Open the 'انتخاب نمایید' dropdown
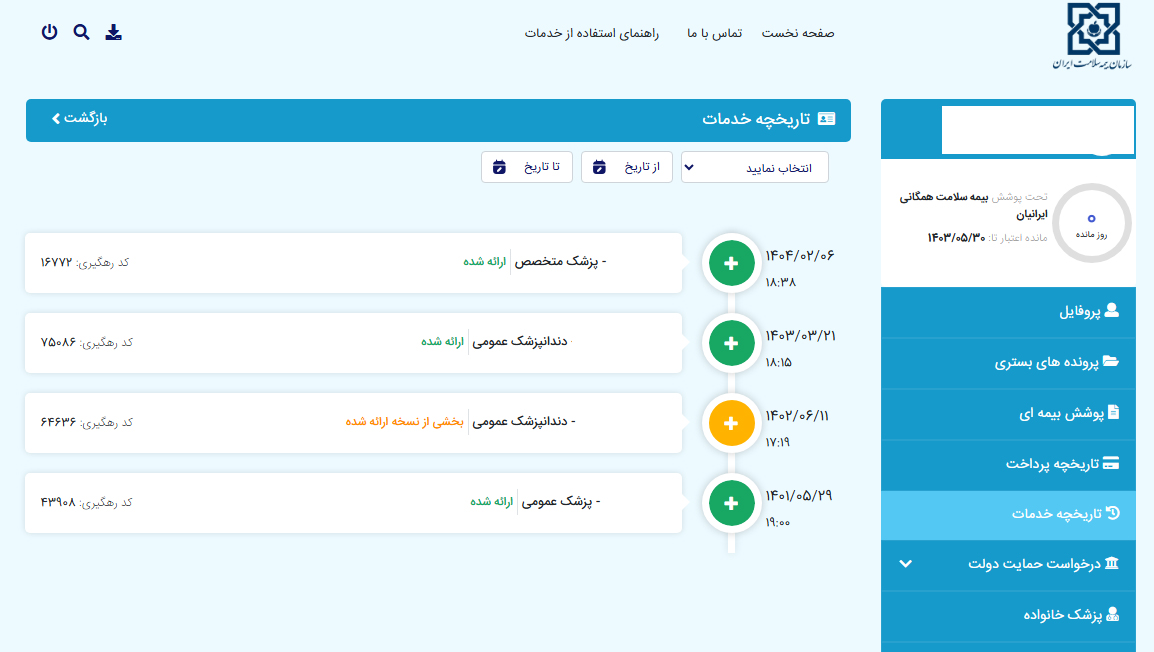Viewport: 1154px width, 652px height. pos(755,168)
